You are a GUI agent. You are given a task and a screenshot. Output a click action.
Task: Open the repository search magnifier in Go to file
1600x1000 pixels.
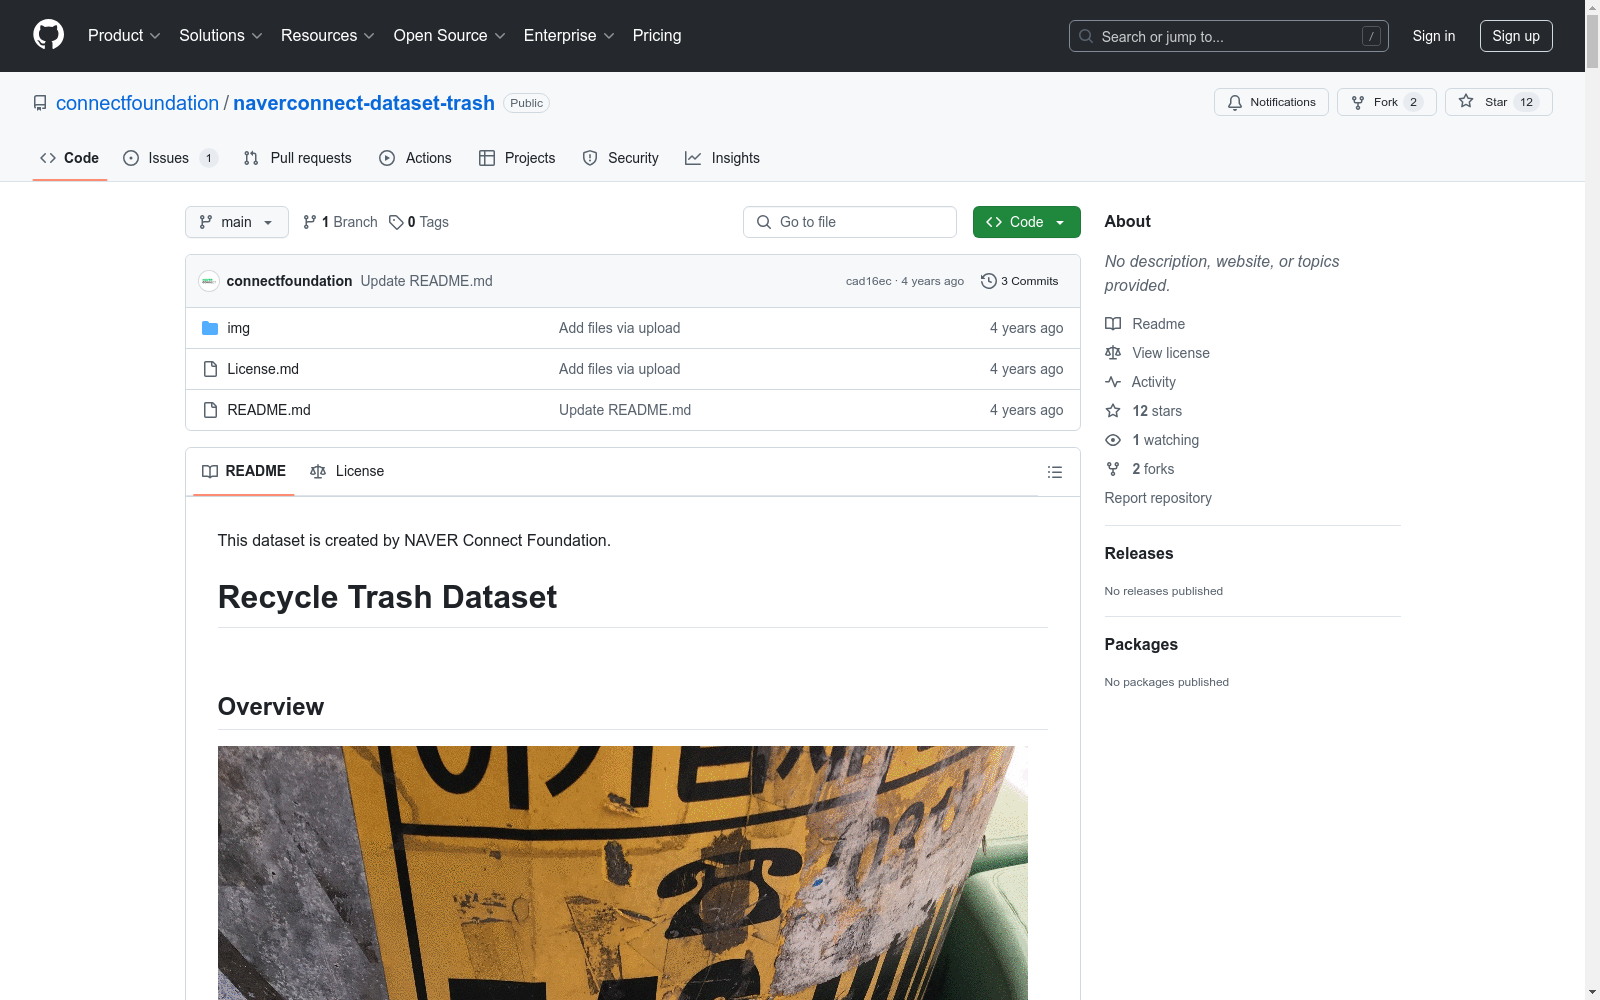tap(764, 222)
